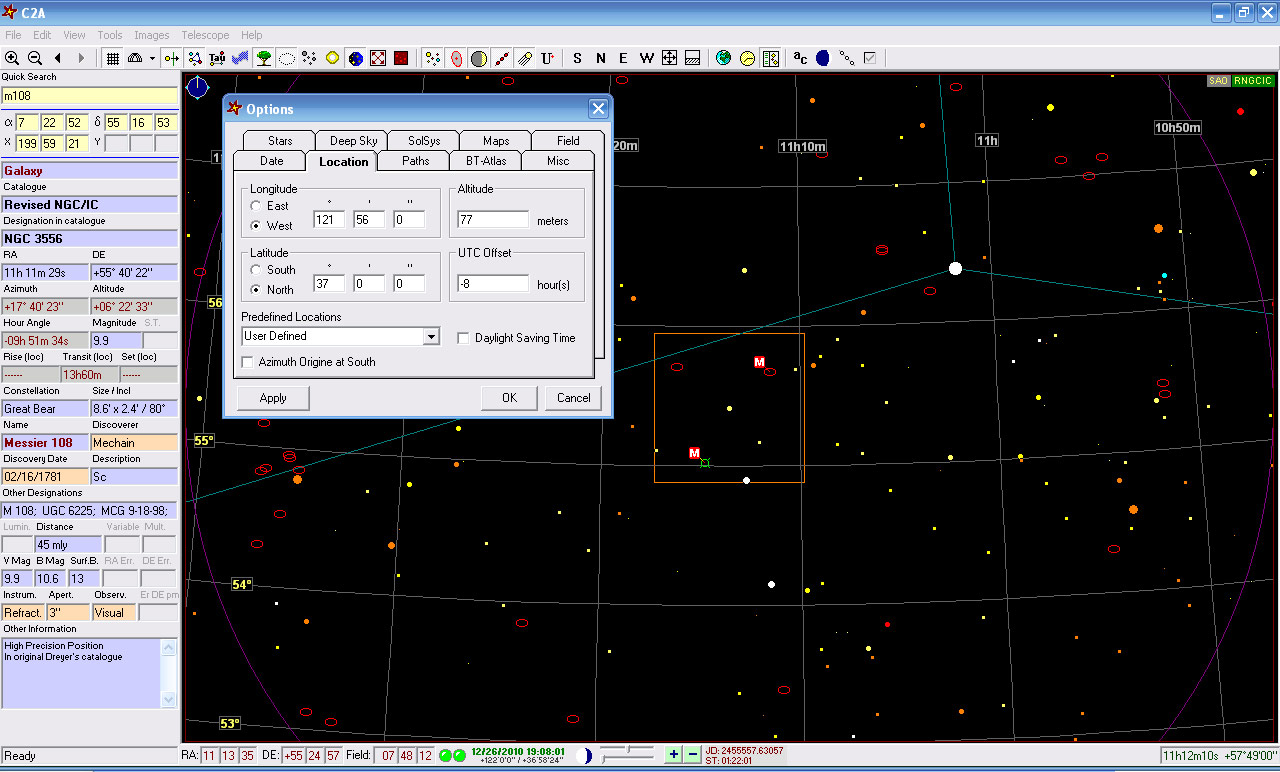Open the Maps options tab
Screen dimensions: 1280x772
(496, 141)
